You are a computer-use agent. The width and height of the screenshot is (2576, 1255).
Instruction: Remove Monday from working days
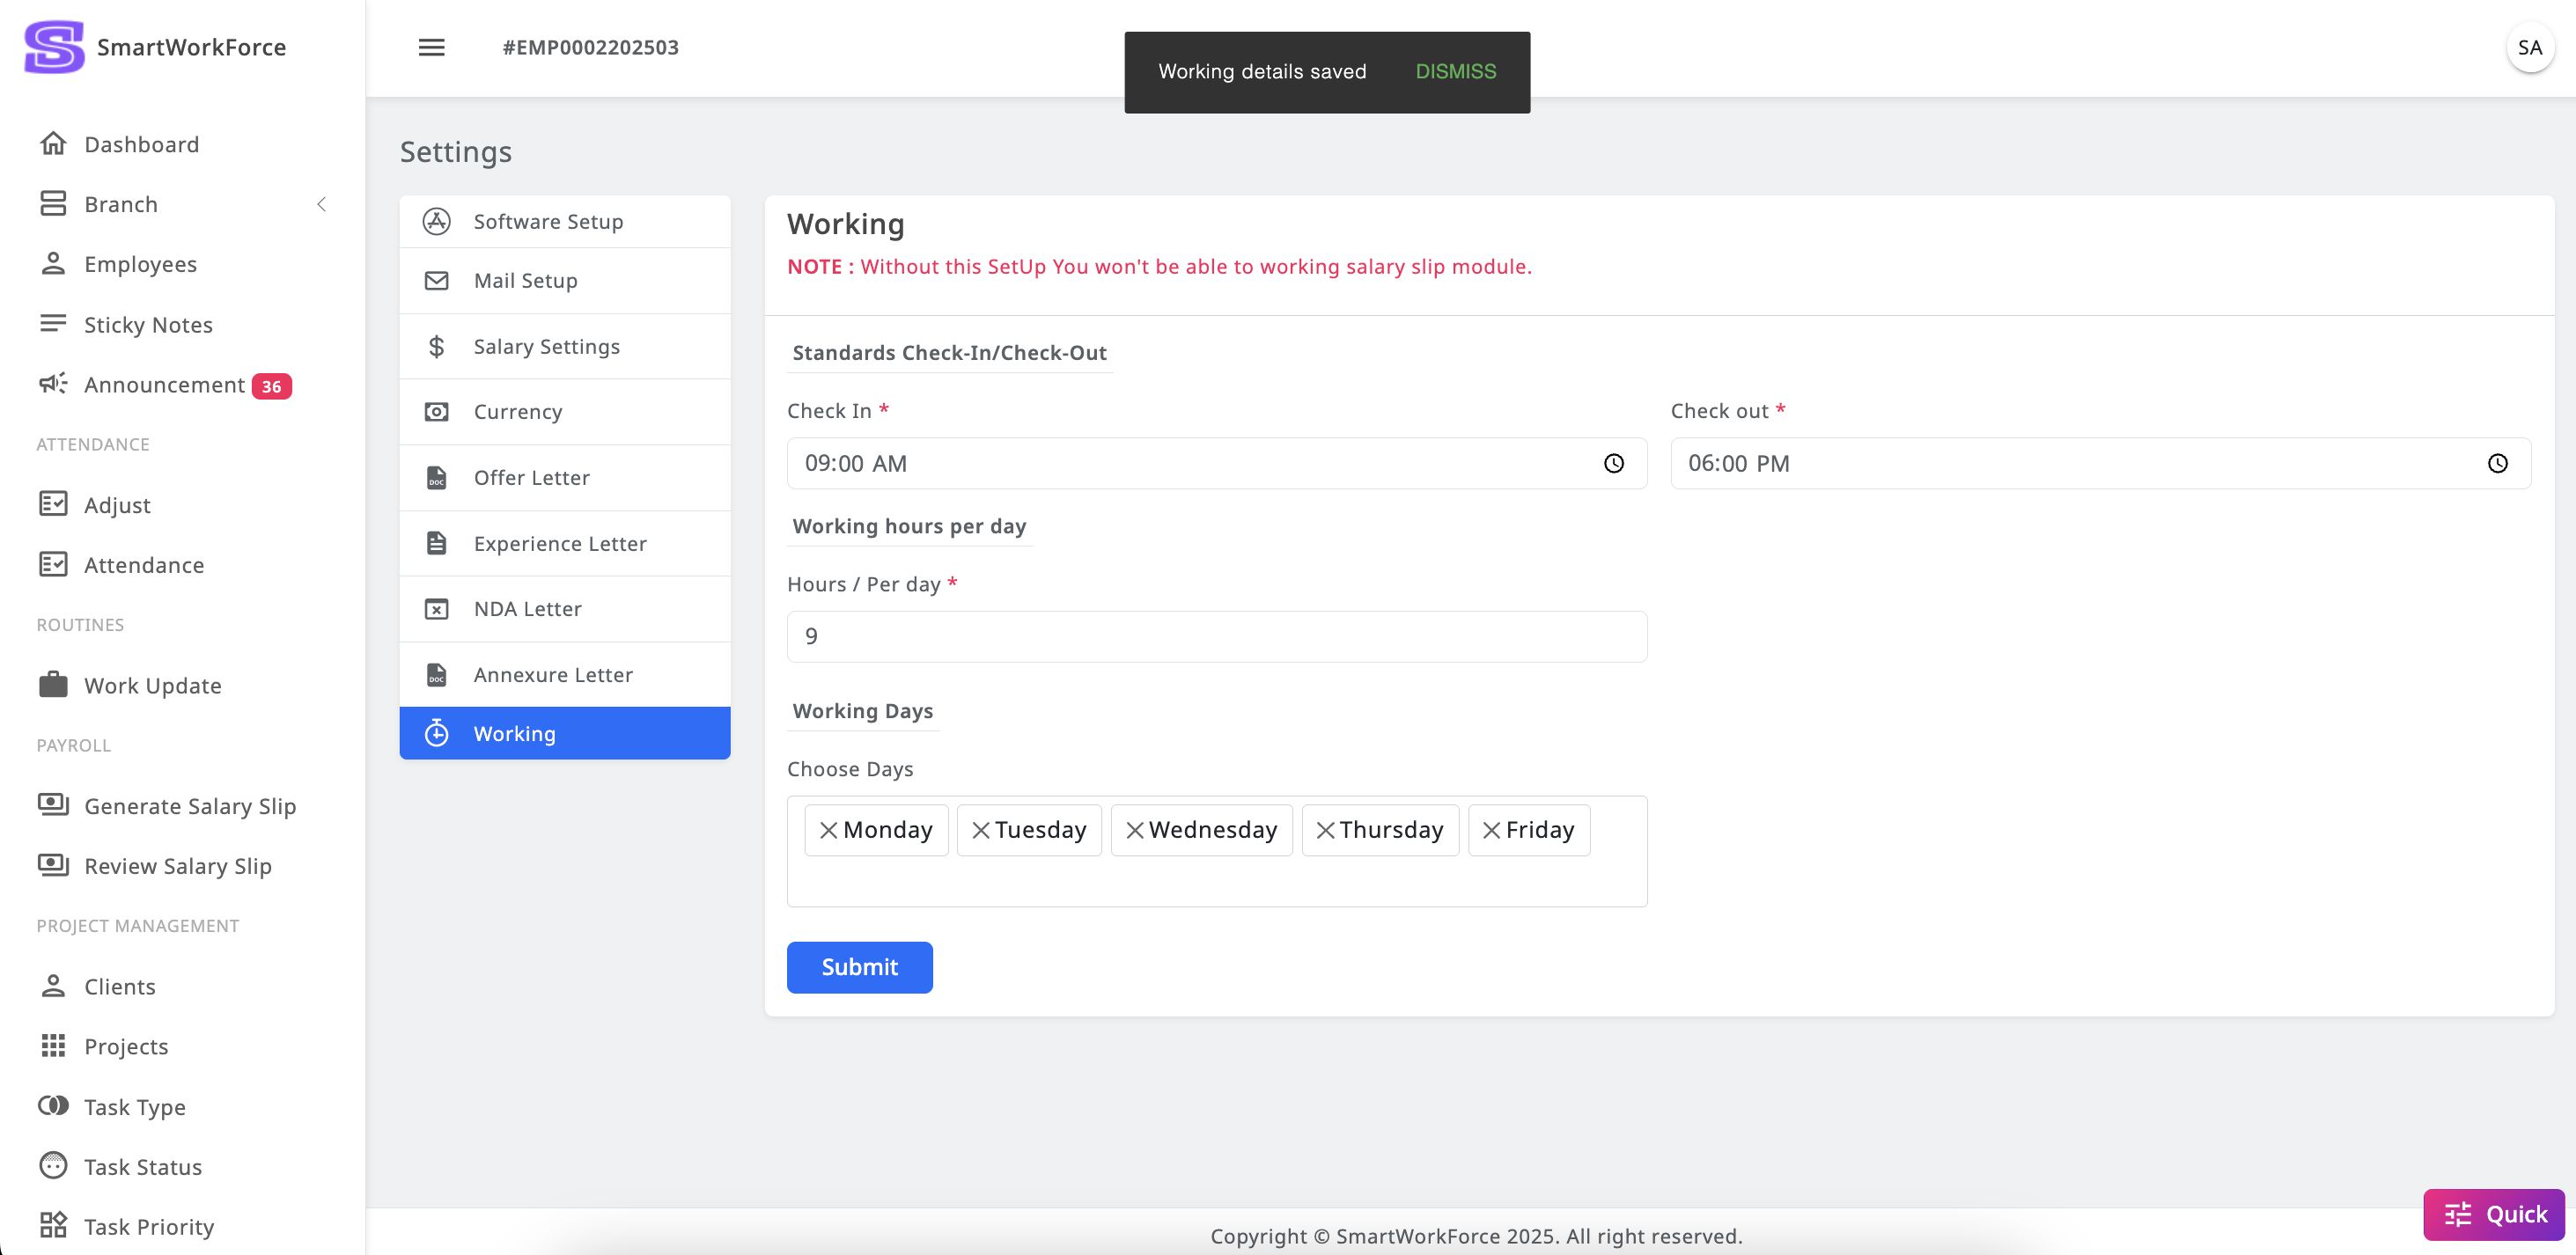click(828, 830)
